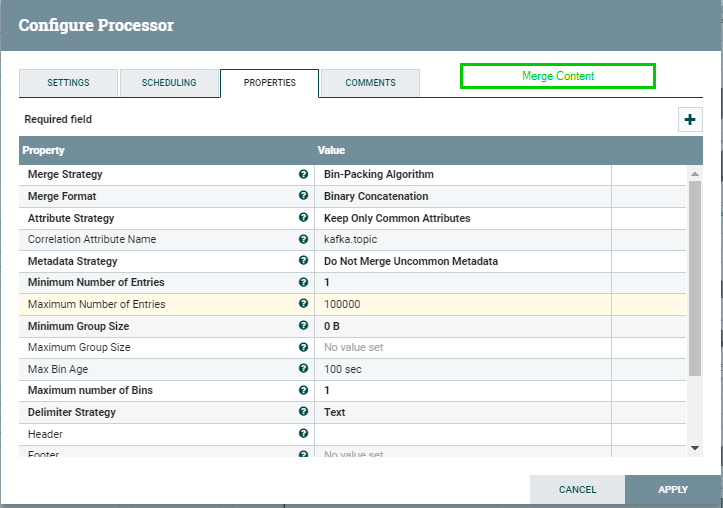Select the Maximum Number of Entries label
Image resolution: width=723 pixels, height=508 pixels.
tap(96, 304)
